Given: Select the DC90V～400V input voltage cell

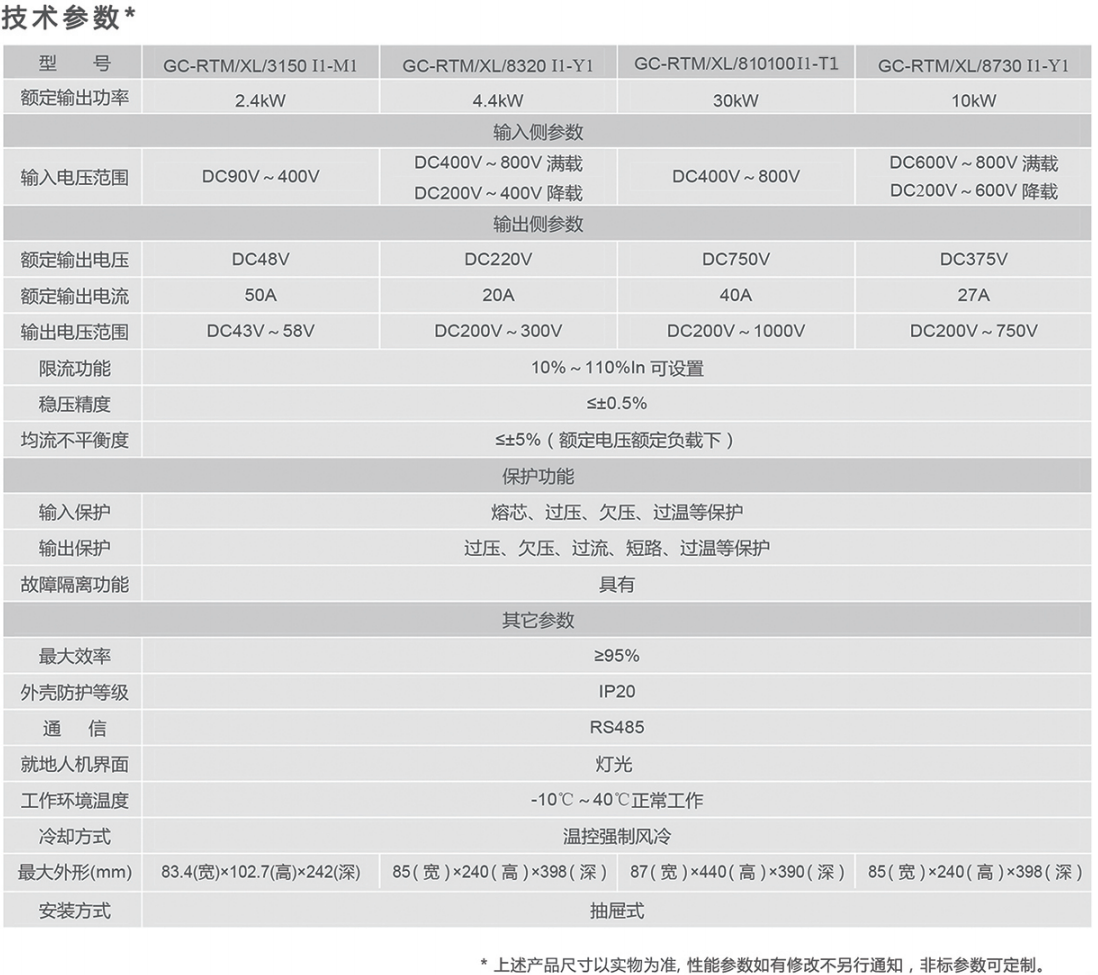Looking at the screenshot, I should [261, 176].
